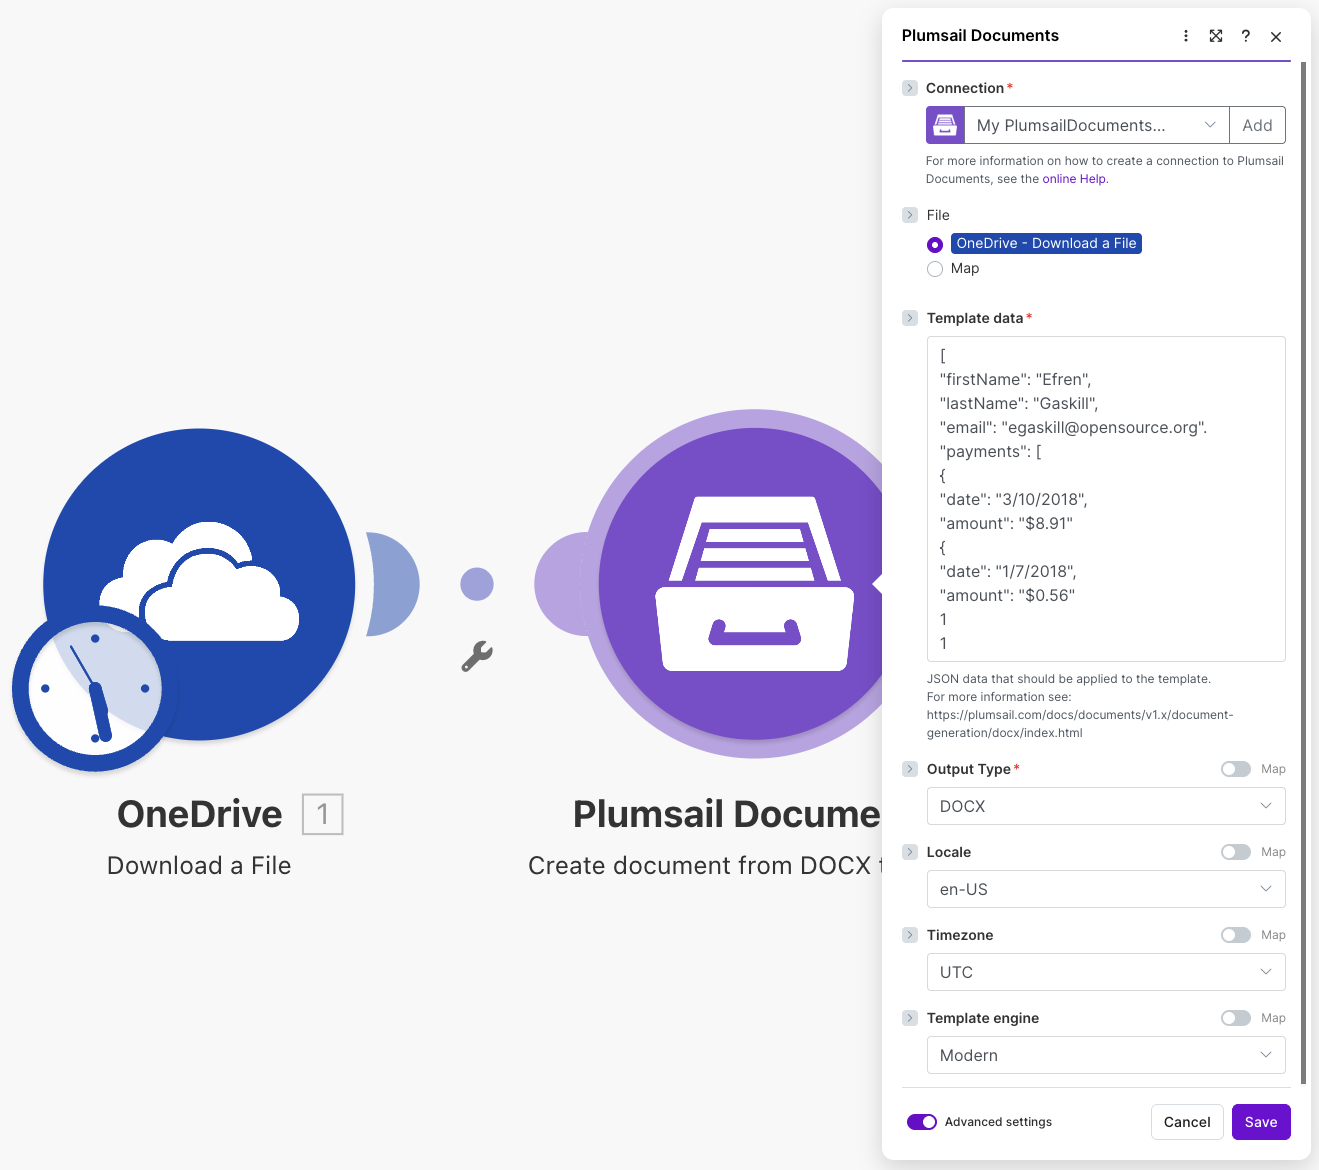Image resolution: width=1319 pixels, height=1170 pixels.
Task: Collapse the Output Type section chevron
Action: (x=910, y=769)
